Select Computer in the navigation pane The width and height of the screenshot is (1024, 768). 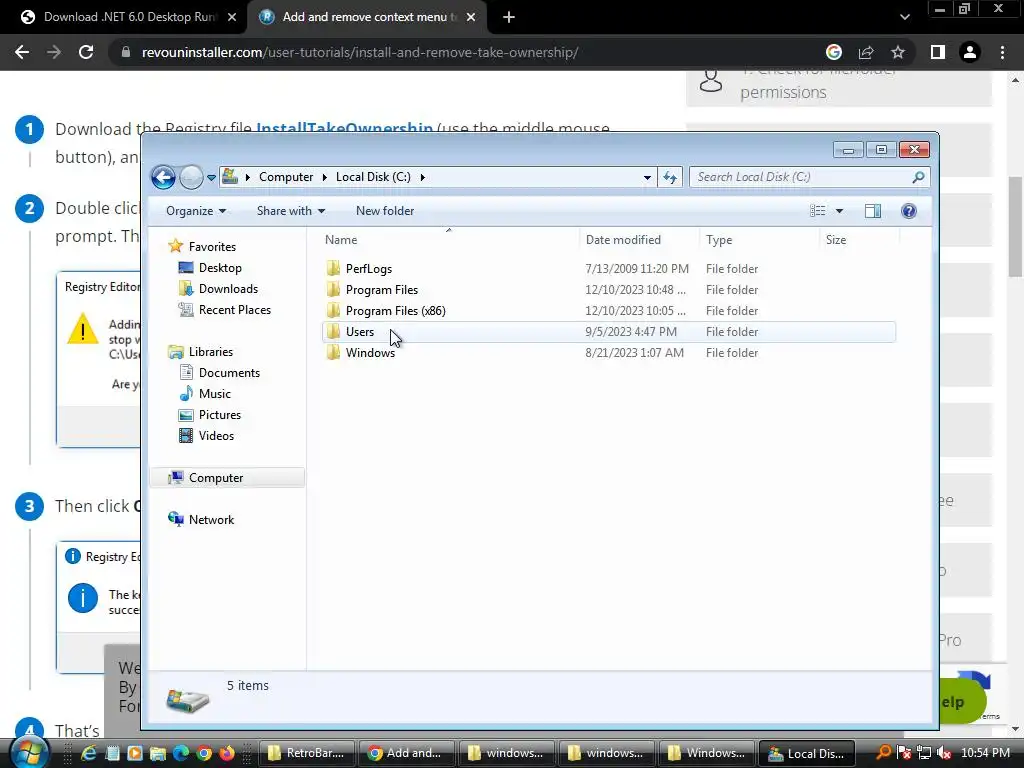coord(227,477)
